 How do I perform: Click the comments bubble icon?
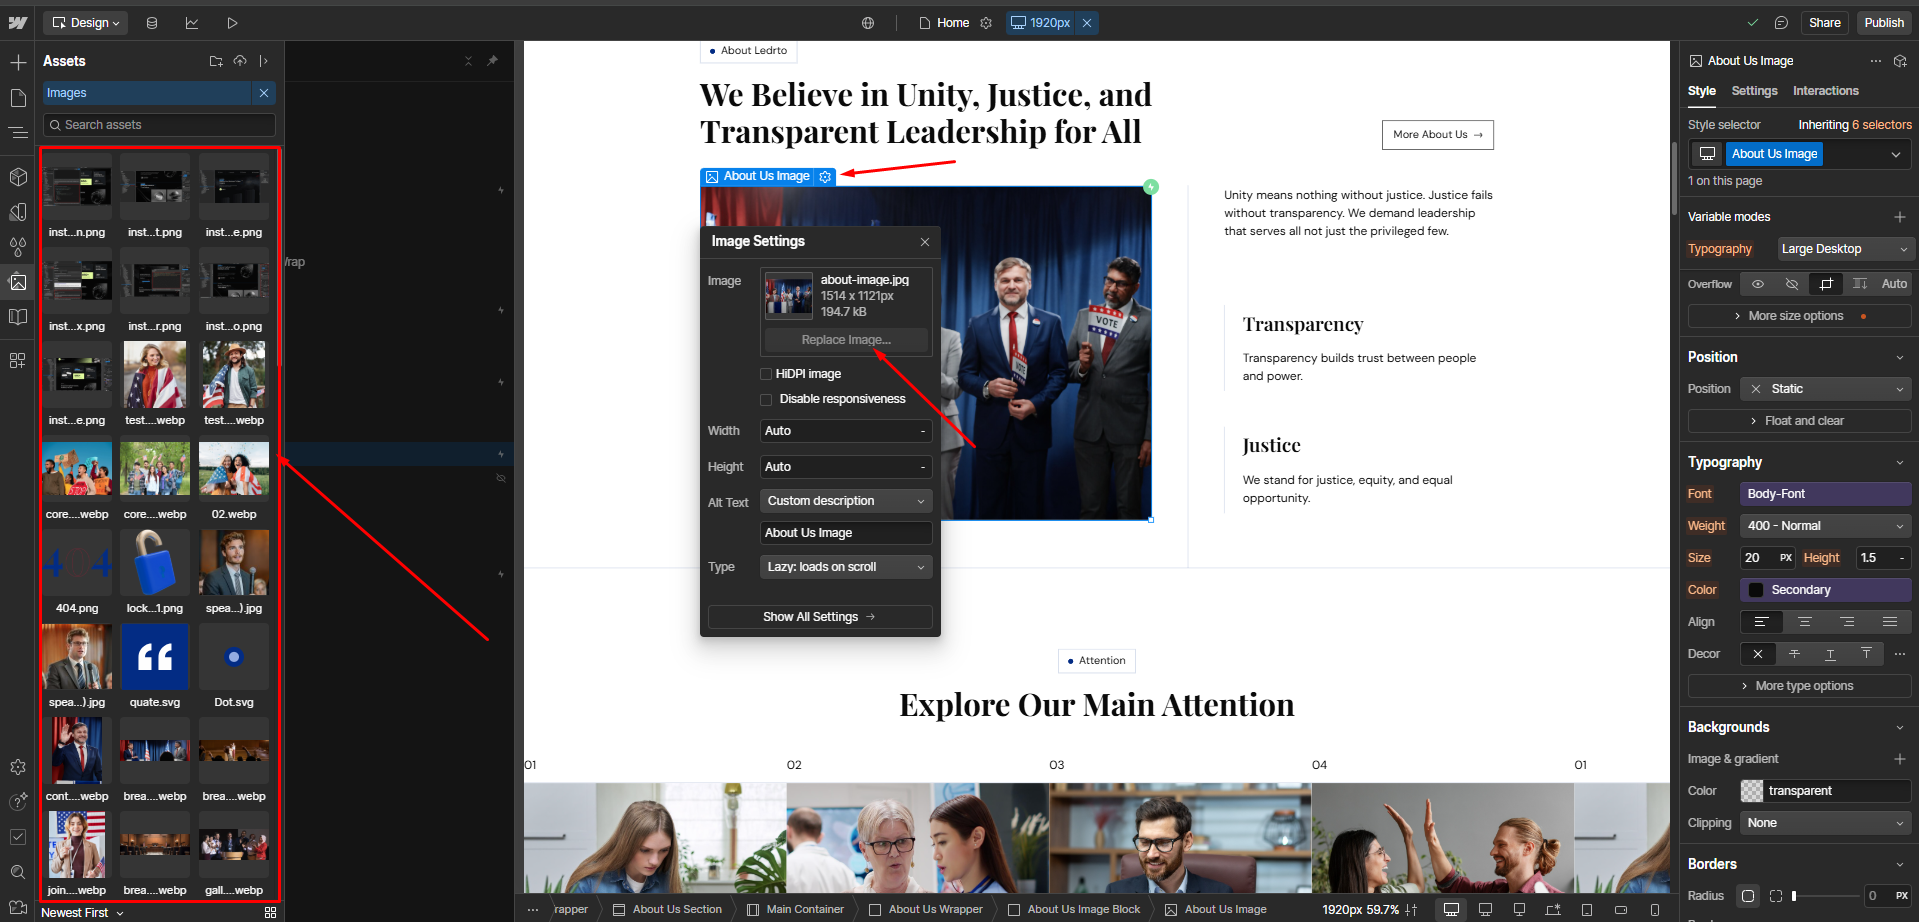point(1781,23)
